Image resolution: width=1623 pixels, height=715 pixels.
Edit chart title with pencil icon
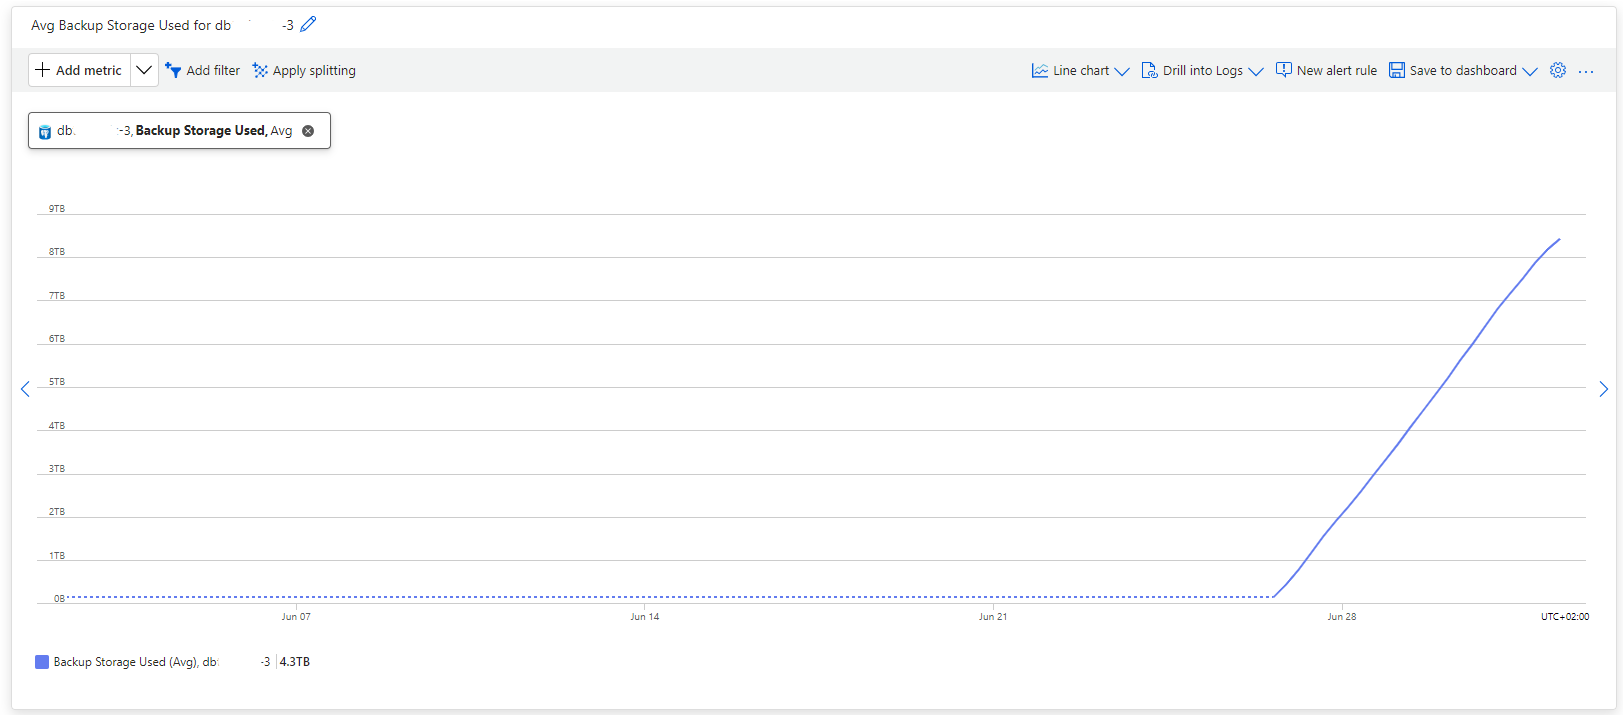coord(308,24)
